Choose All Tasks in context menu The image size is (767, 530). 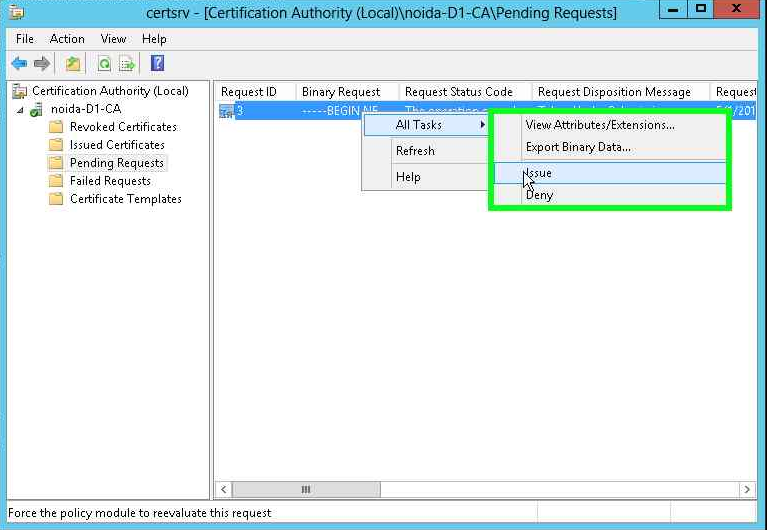426,125
